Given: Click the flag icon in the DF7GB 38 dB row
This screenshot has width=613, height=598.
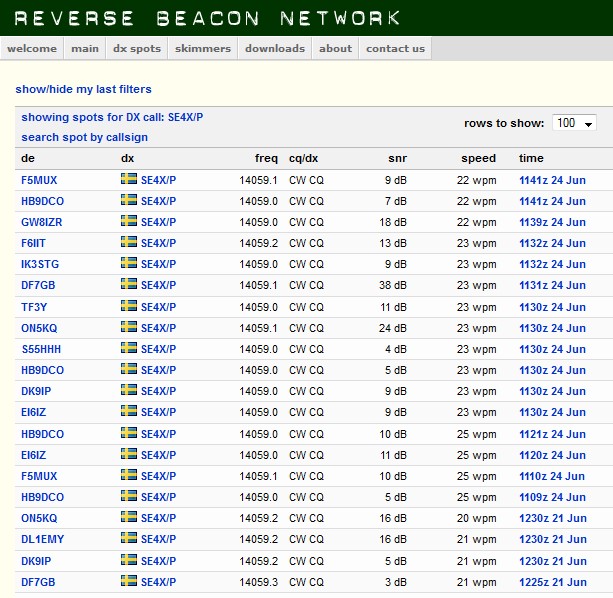Looking at the screenshot, I should (x=128, y=285).
